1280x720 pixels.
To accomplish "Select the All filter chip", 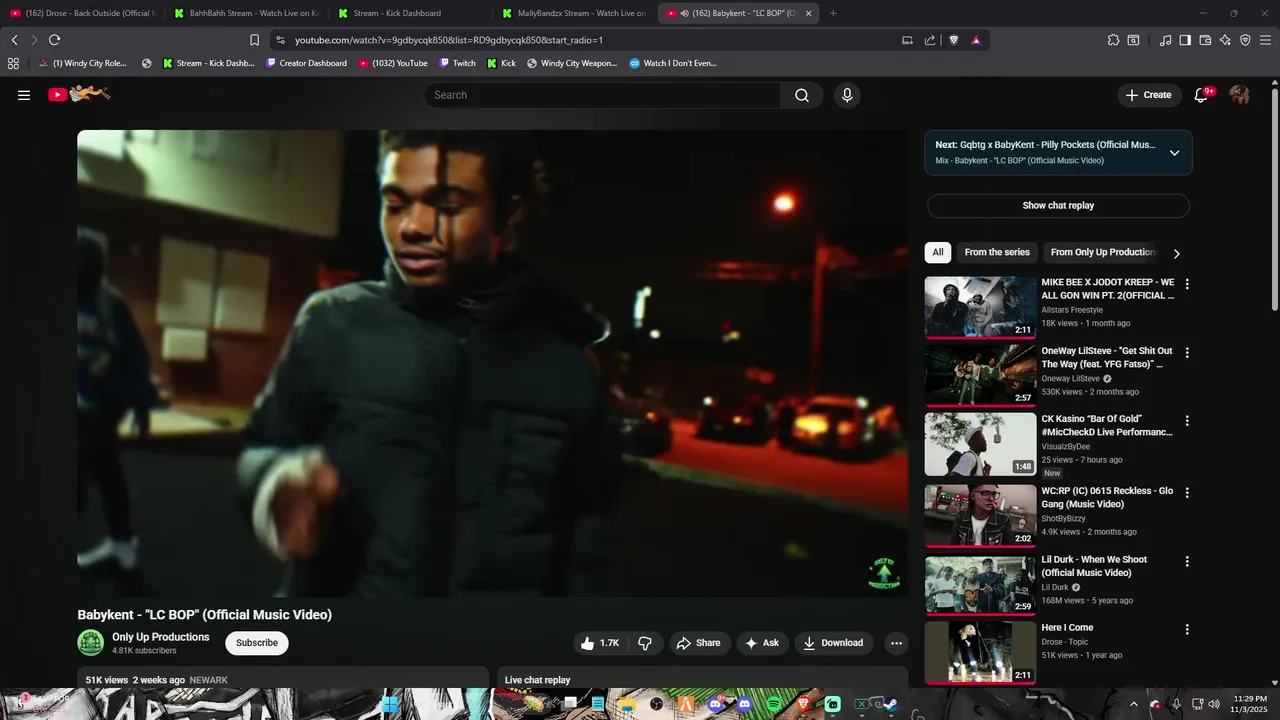I will (938, 252).
